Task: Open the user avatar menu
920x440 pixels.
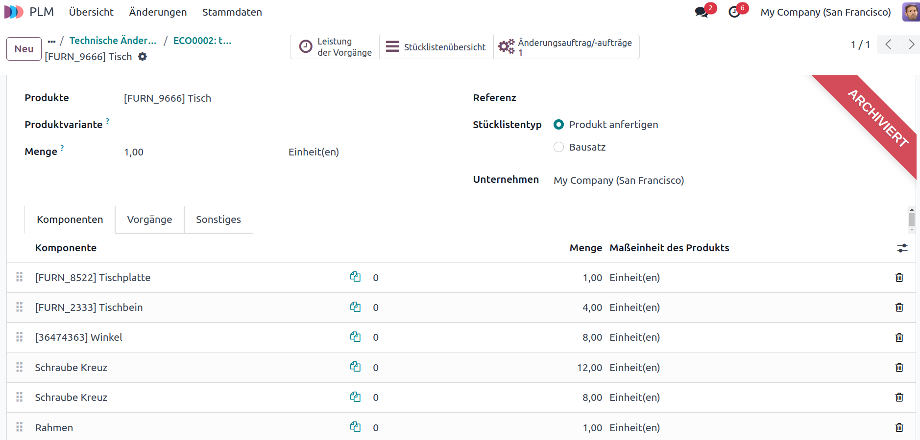Action: click(x=910, y=12)
